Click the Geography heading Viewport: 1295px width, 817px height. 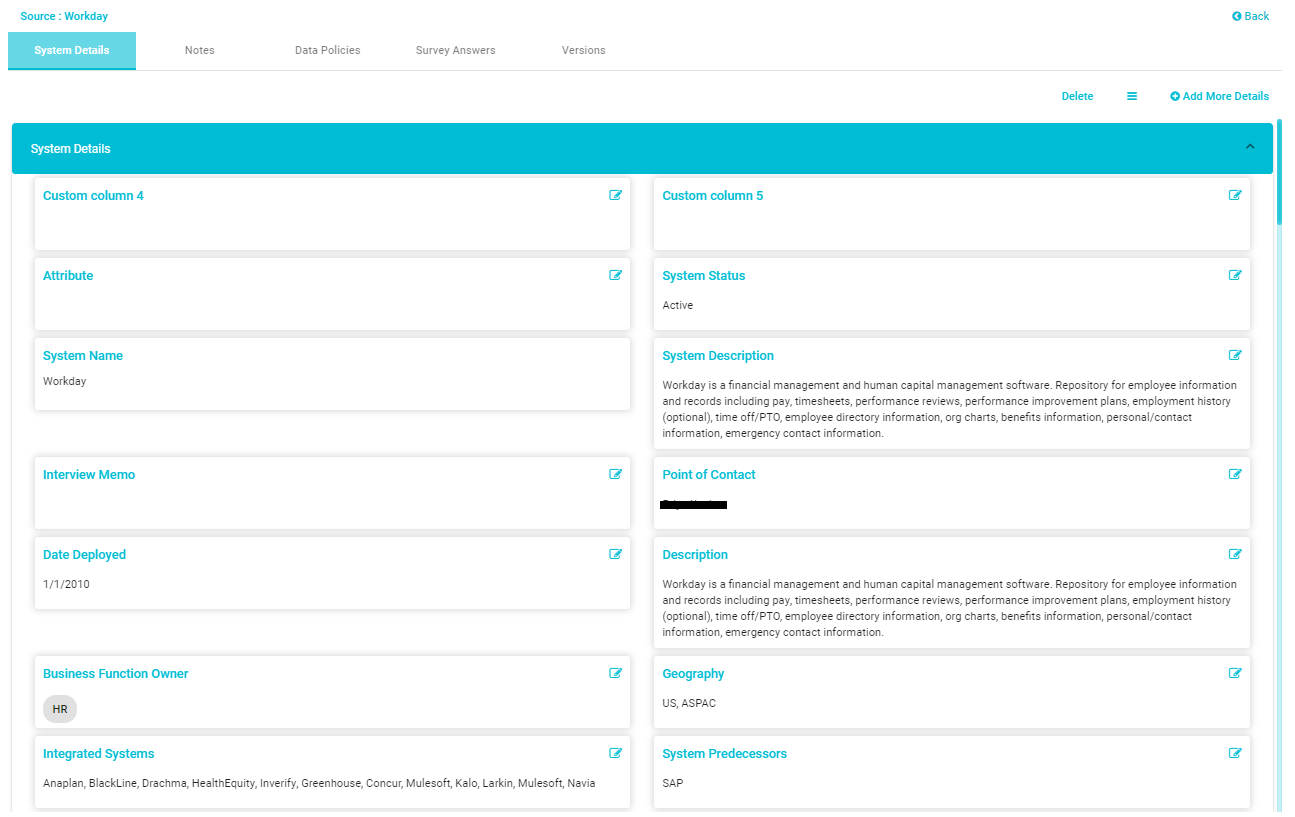693,673
